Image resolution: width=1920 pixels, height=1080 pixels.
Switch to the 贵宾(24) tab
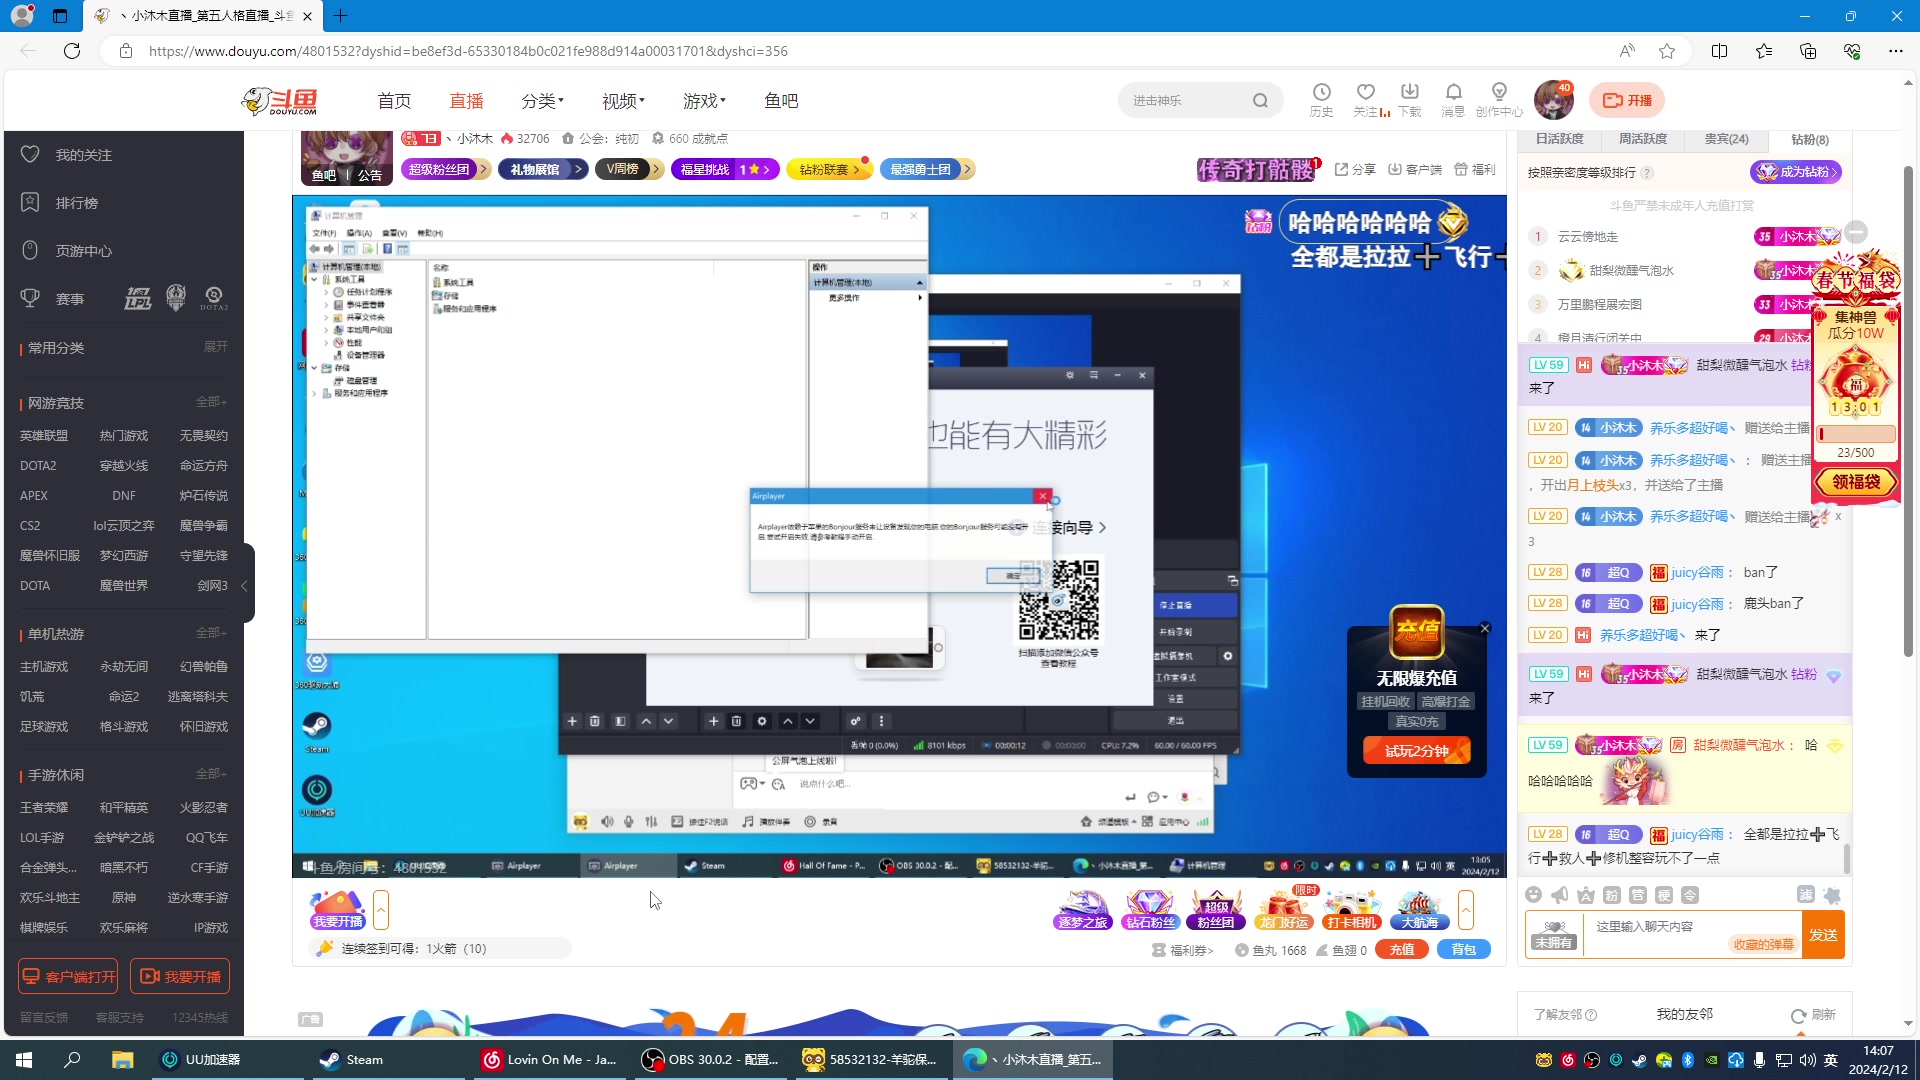(x=1726, y=139)
